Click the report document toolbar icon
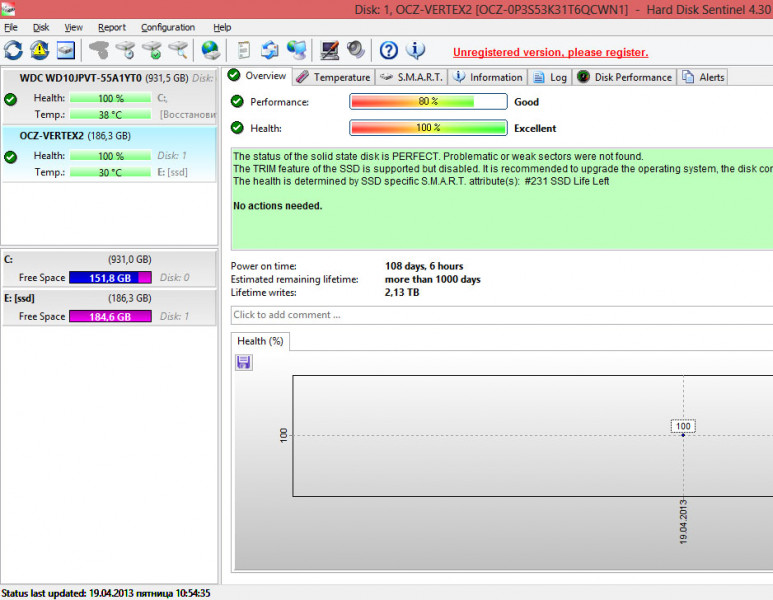773x600 pixels. click(244, 50)
